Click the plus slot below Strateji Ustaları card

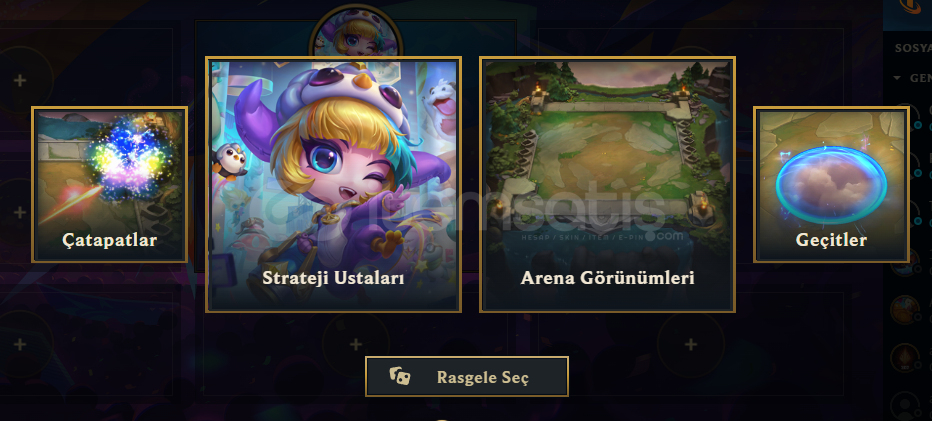tap(355, 344)
